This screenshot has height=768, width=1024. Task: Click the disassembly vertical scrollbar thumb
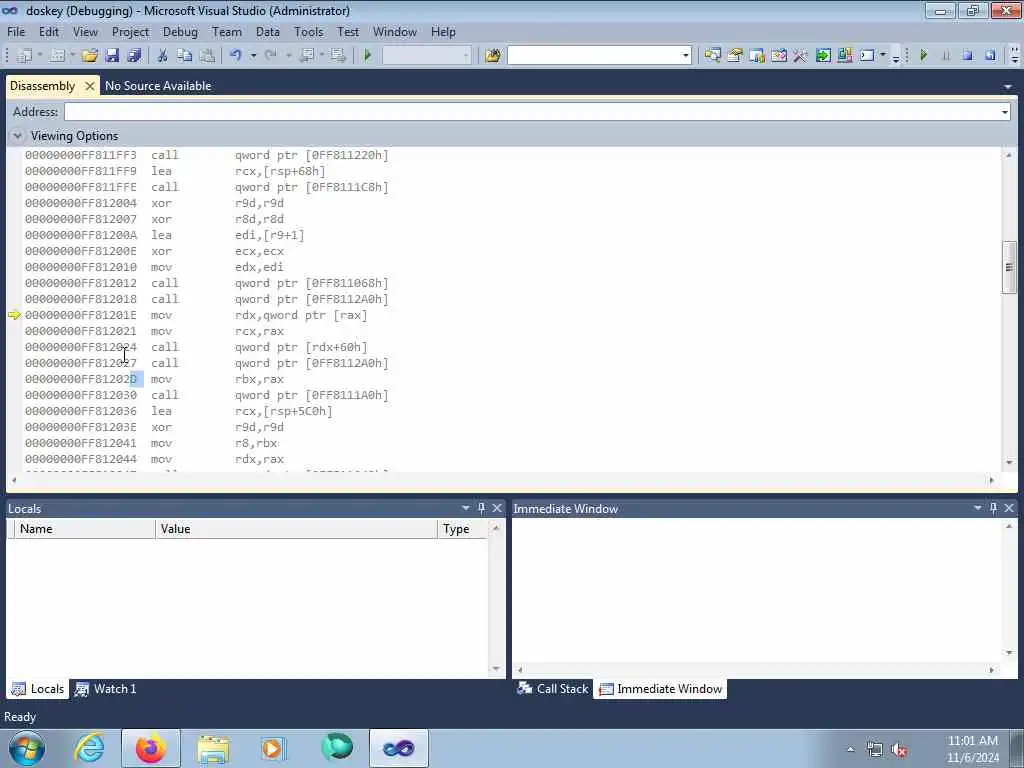(x=1008, y=268)
